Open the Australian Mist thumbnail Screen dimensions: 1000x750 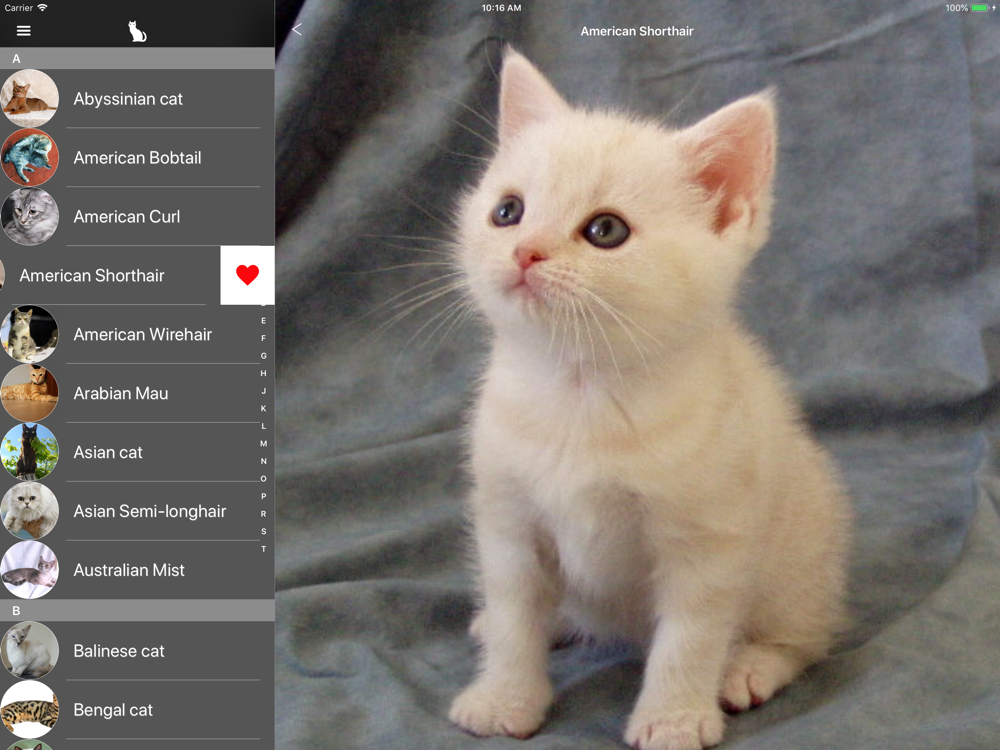29,570
